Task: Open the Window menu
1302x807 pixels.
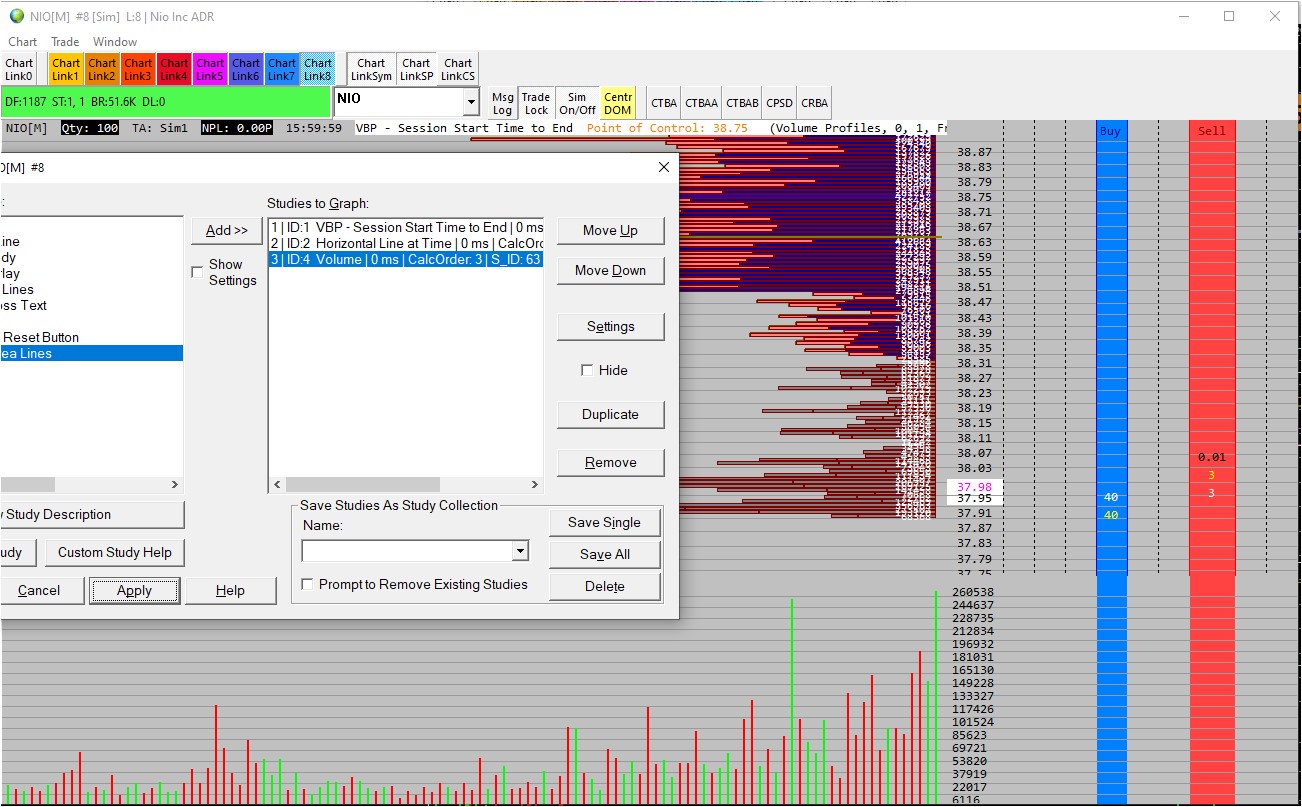Action: point(115,42)
